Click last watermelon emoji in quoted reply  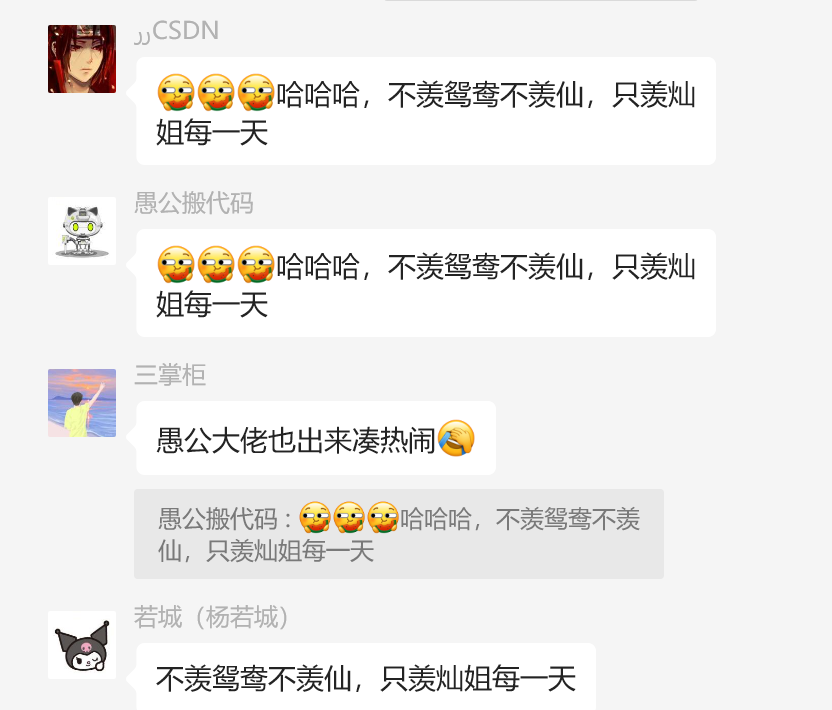383,517
